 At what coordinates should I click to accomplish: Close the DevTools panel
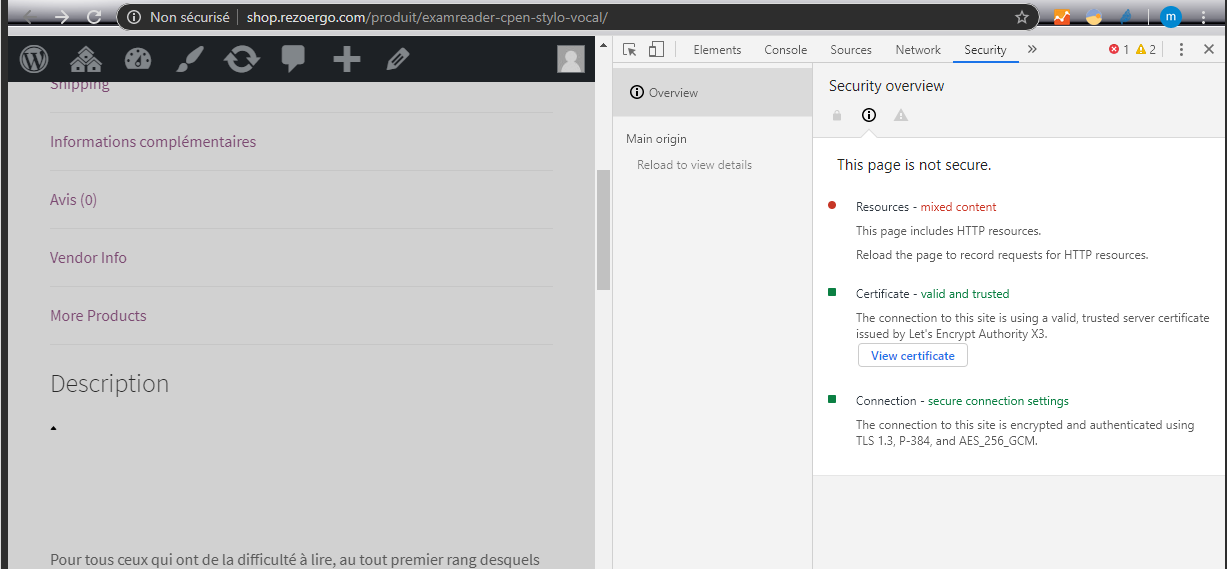(x=1208, y=49)
